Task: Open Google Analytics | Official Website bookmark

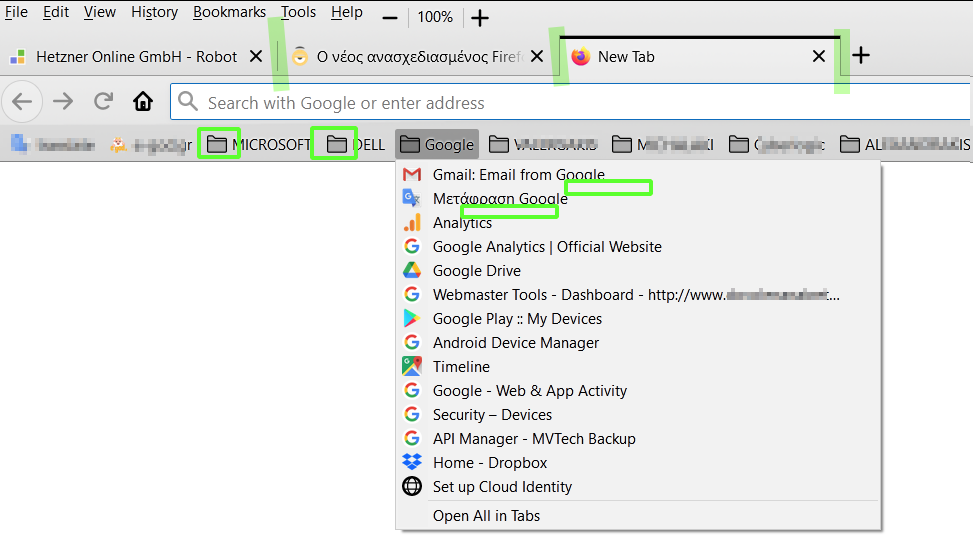Action: (639, 247)
